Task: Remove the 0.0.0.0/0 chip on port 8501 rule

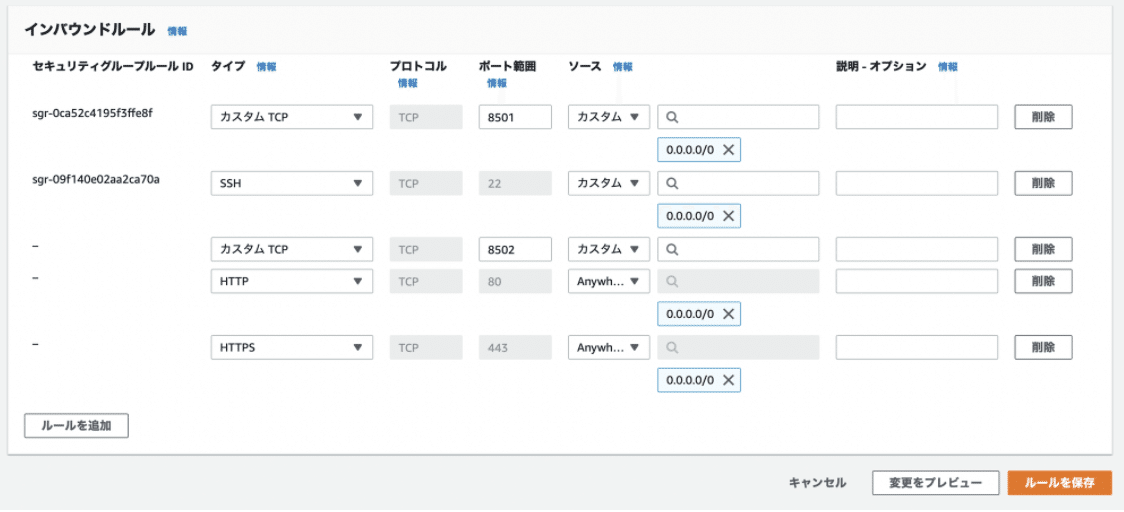Action: coord(728,150)
